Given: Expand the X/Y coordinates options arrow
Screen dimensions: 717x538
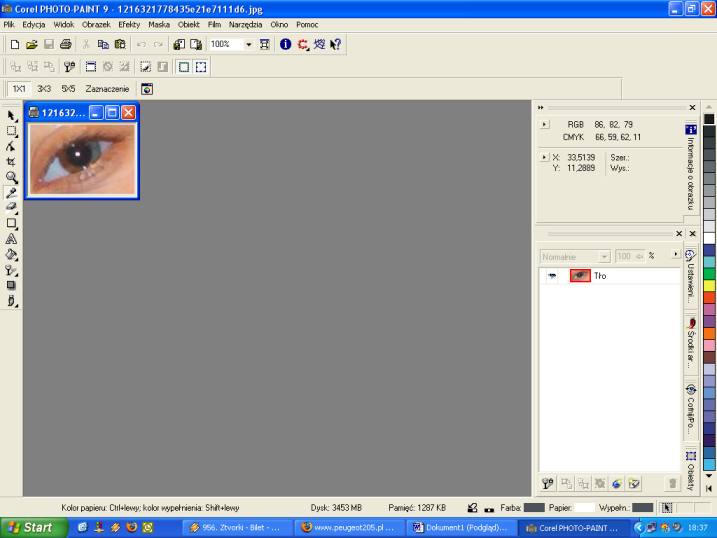Looking at the screenshot, I should 544,157.
